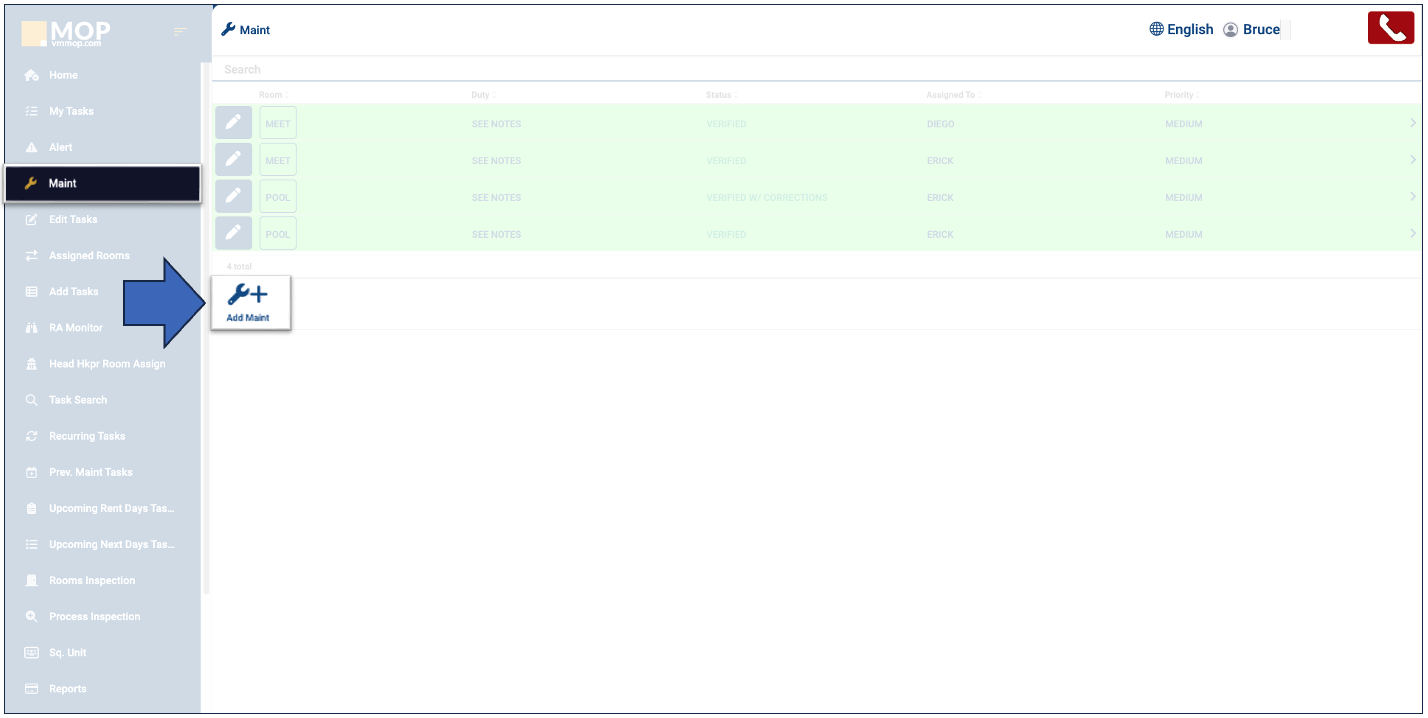Click the Add Maint wrench icon
Image resolution: width=1428 pixels, height=718 pixels.
[x=248, y=295]
